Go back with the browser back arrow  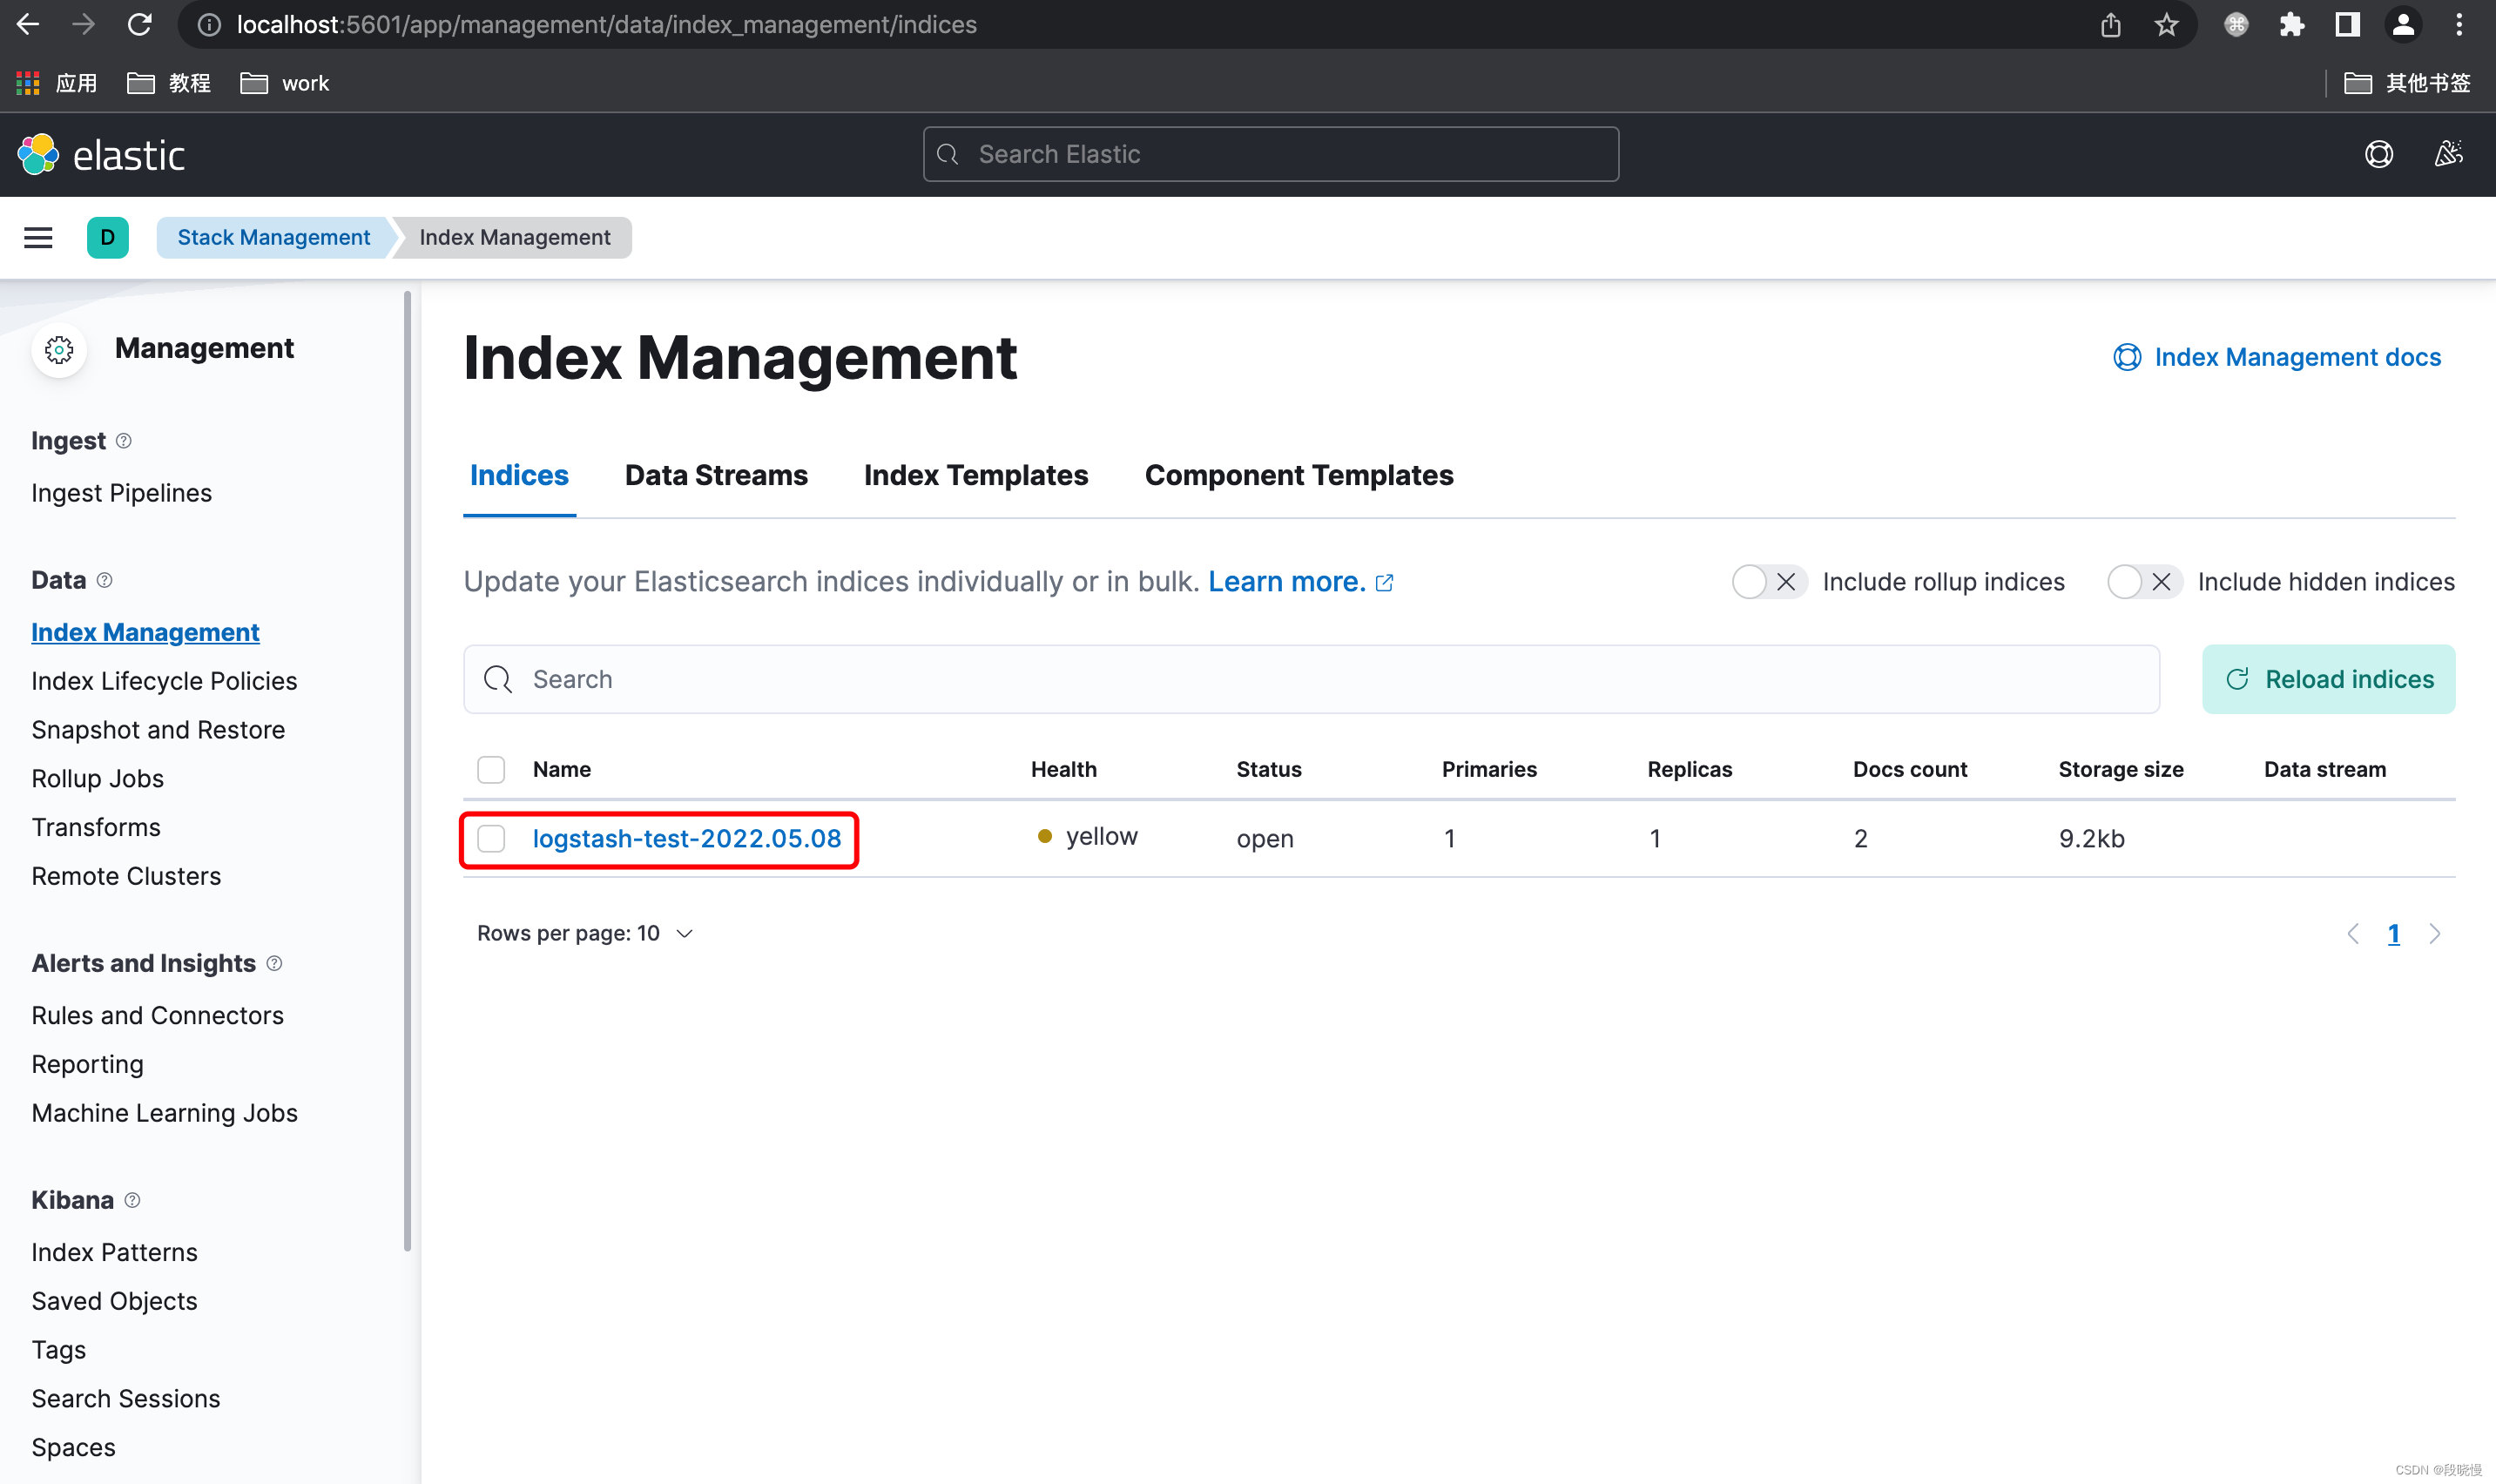click(x=28, y=24)
